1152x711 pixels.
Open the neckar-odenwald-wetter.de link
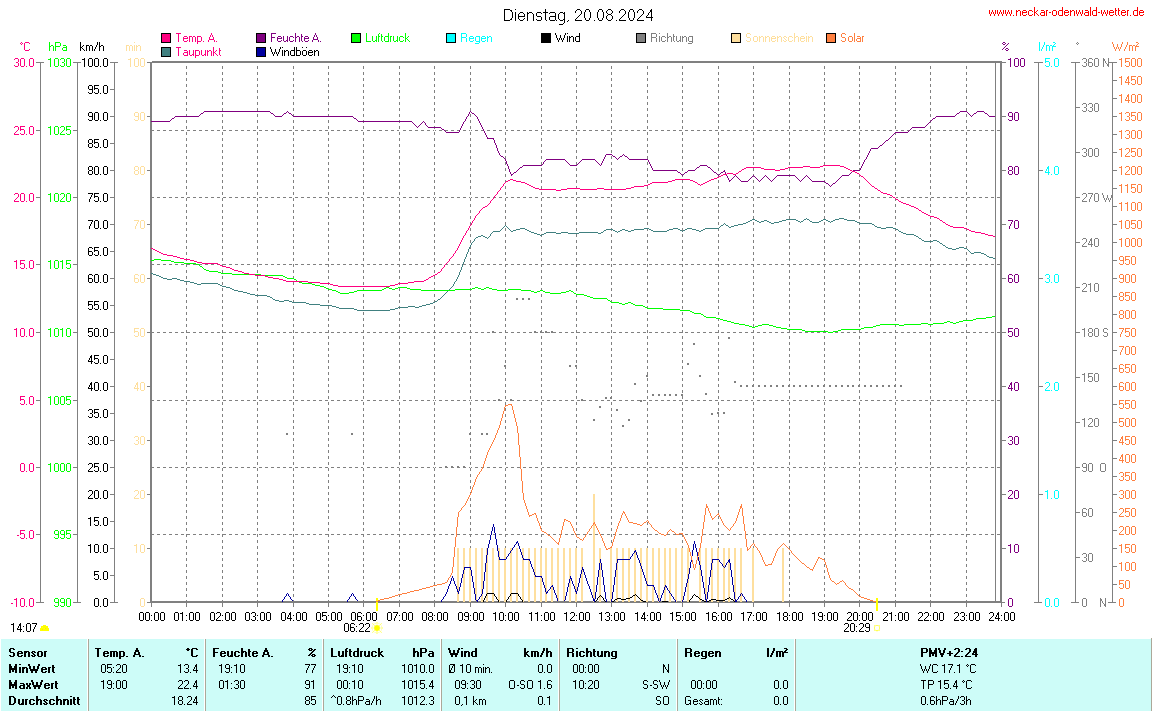pyautogui.click(x=1065, y=12)
